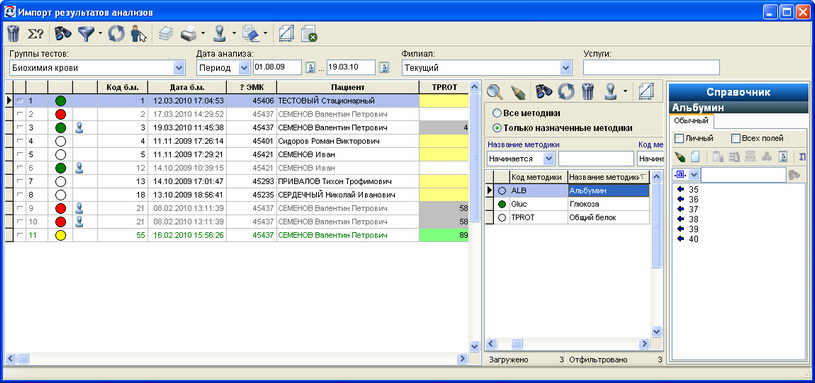Tick the checkbox in row 1 ТЕСТОВЫЙ Стационарный

pos(20,101)
